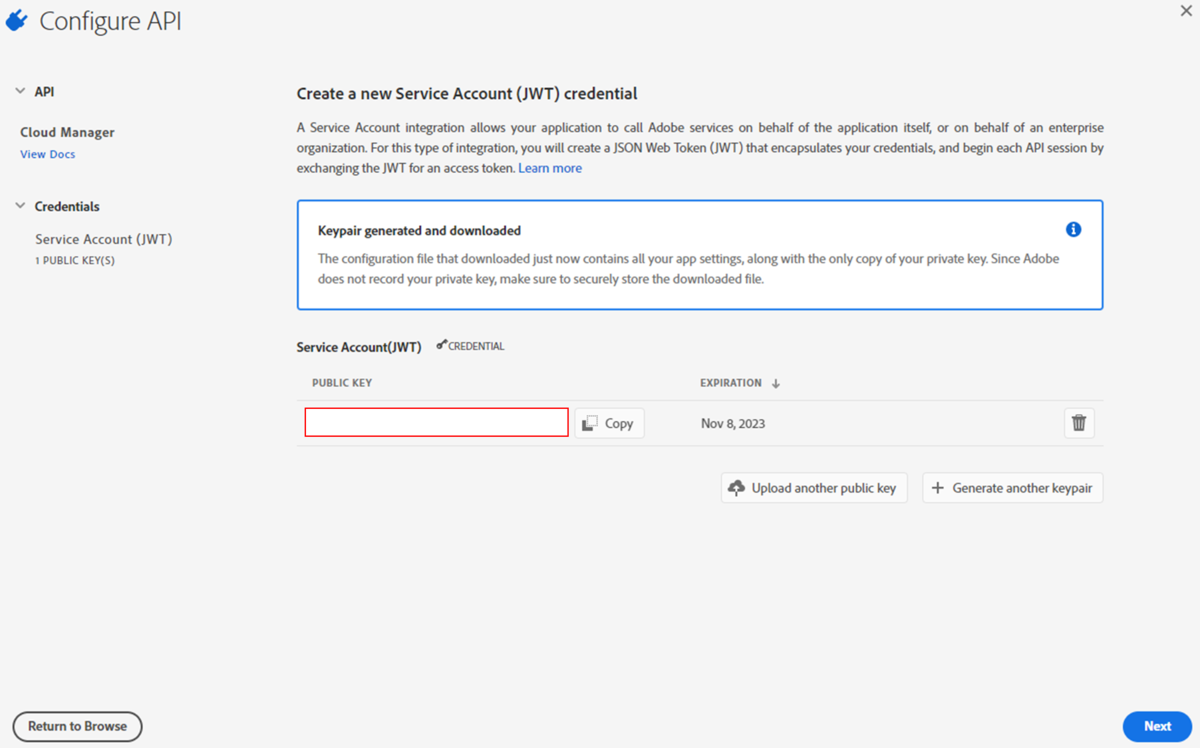
Task: Click the Next button
Action: coord(1157,726)
